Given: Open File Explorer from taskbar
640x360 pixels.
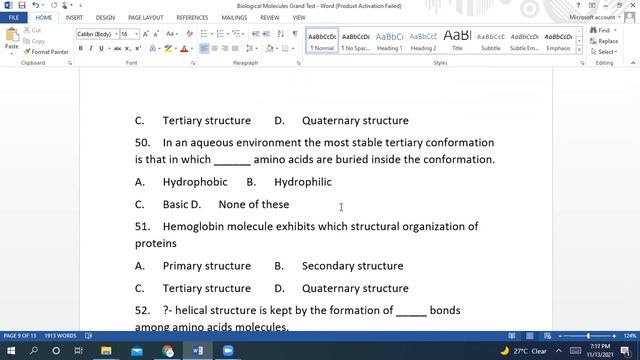Looking at the screenshot, I should coord(106,351).
